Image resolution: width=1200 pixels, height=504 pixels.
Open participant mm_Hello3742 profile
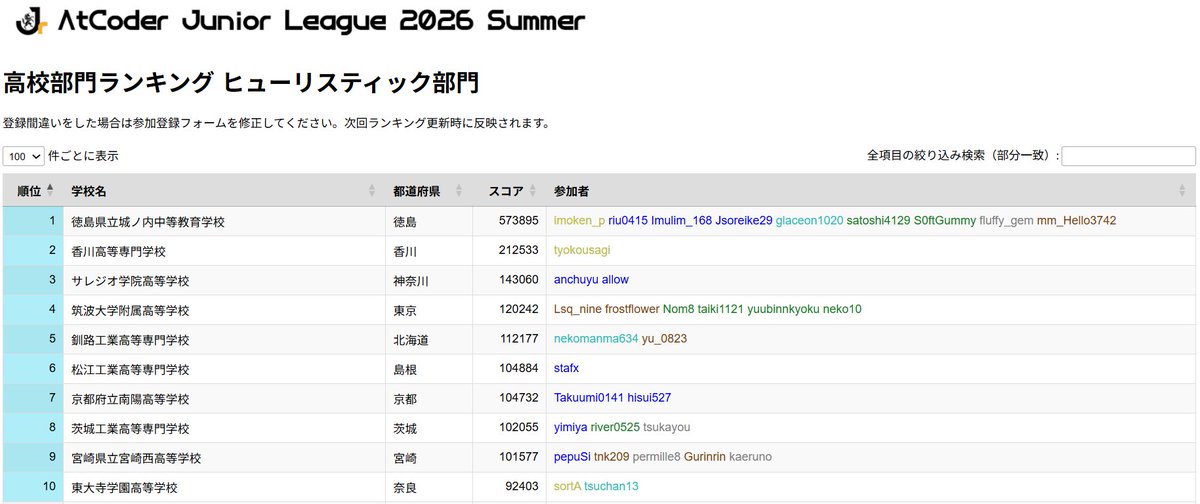click(x=1076, y=220)
